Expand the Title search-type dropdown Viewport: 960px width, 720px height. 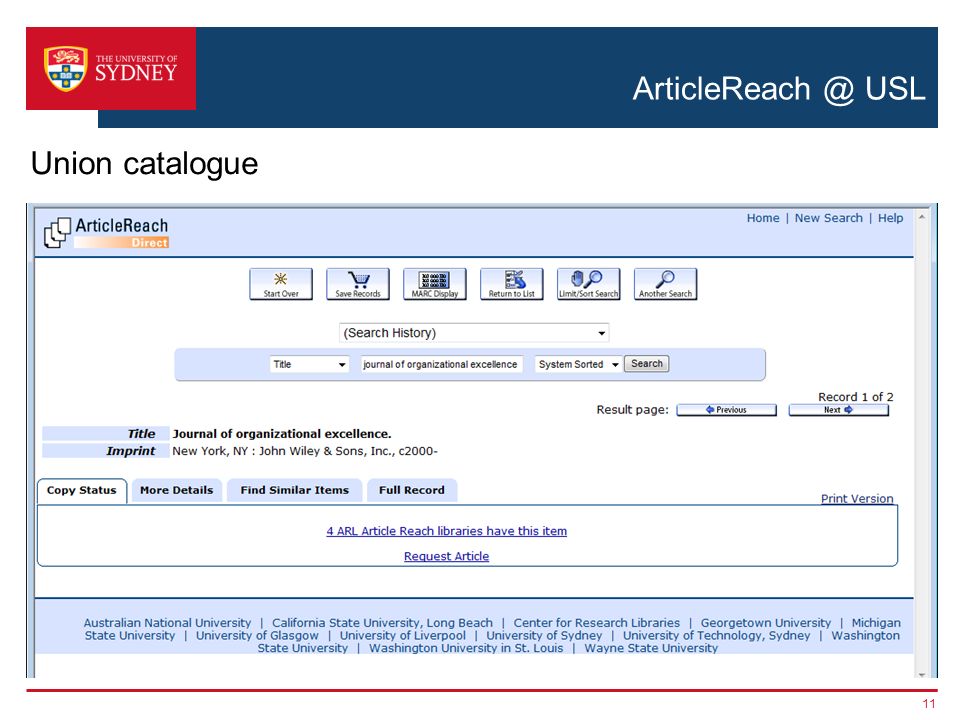pos(309,364)
